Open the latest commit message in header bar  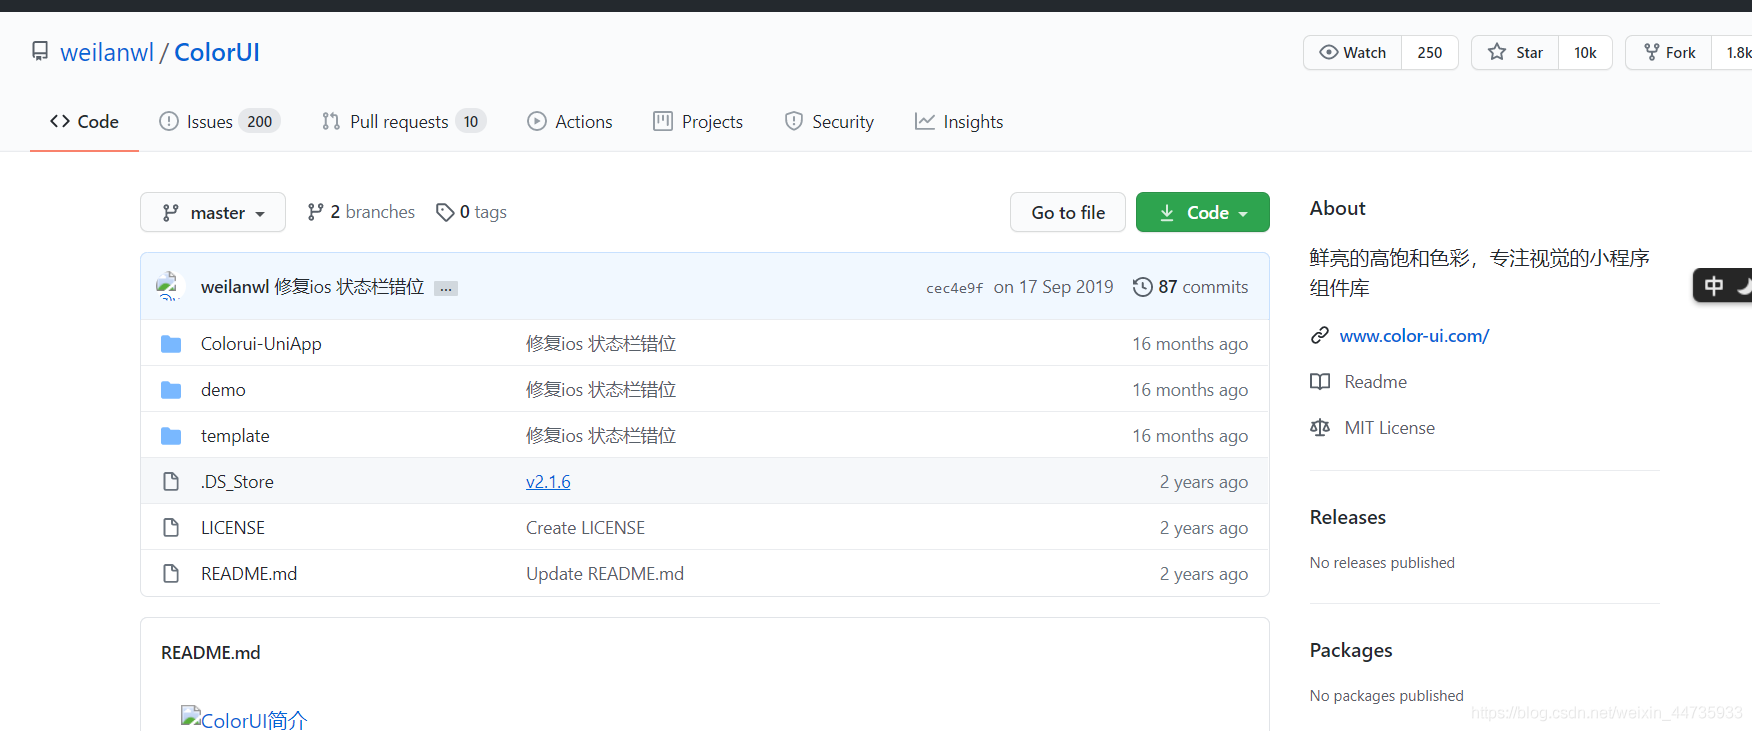pos(349,287)
